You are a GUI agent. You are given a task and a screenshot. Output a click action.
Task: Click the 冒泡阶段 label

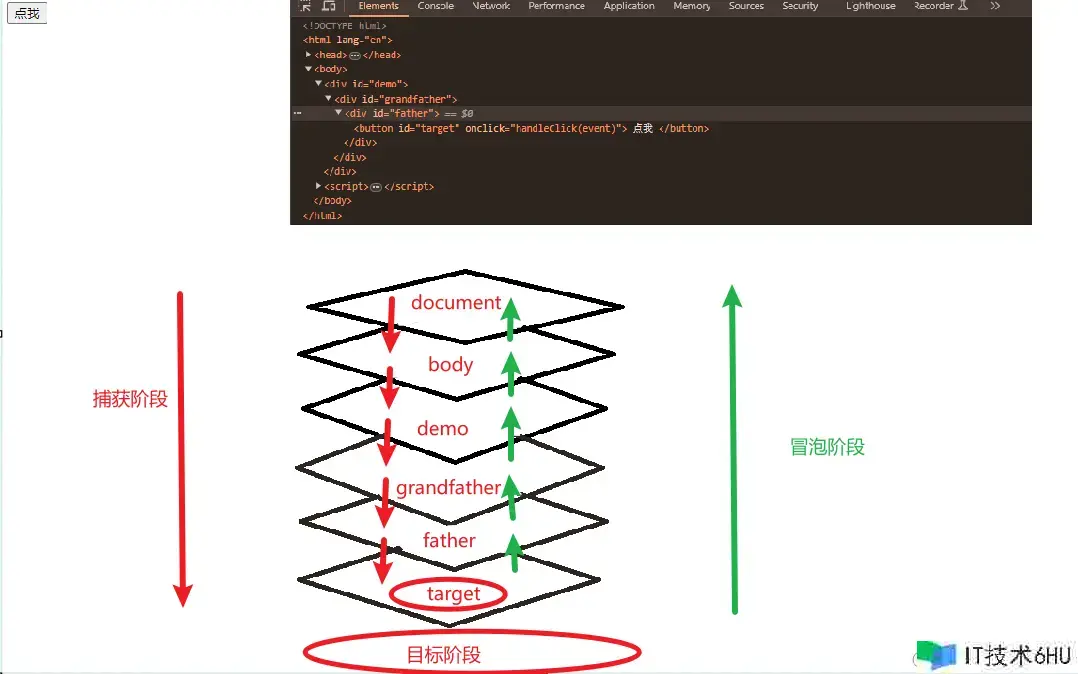[x=827, y=447]
